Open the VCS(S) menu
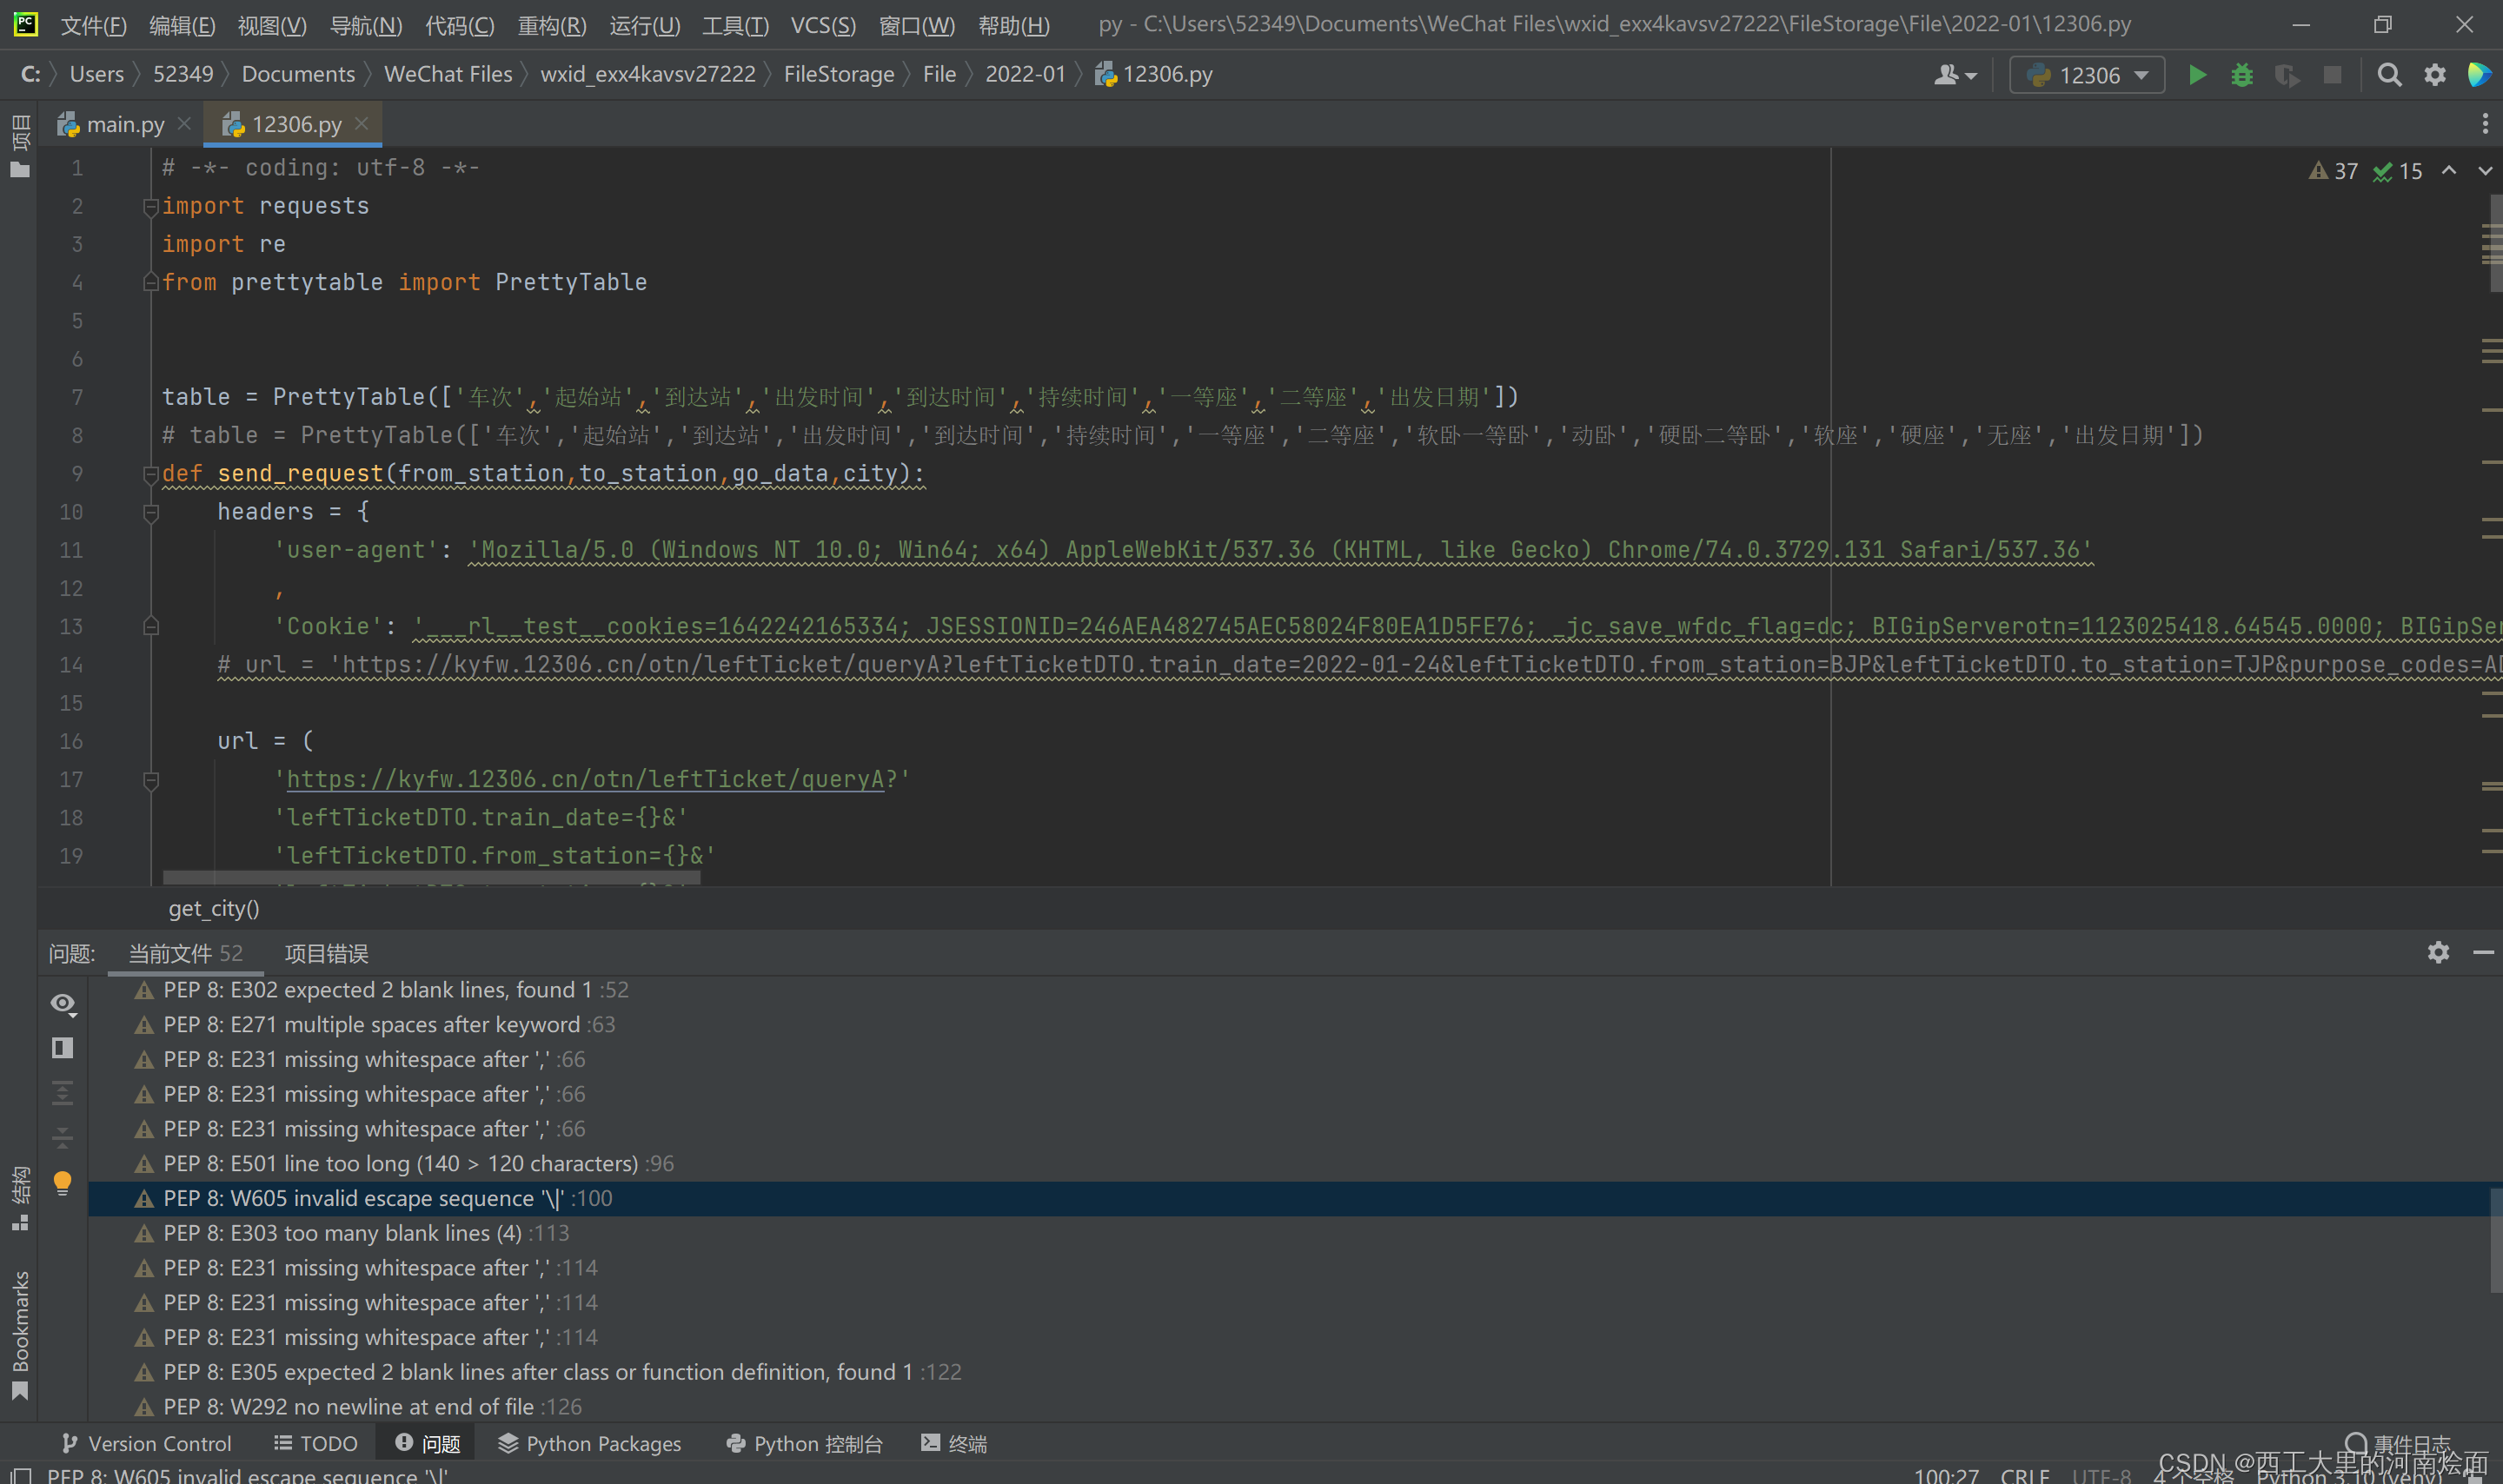The image size is (2503, 1484). [x=823, y=25]
